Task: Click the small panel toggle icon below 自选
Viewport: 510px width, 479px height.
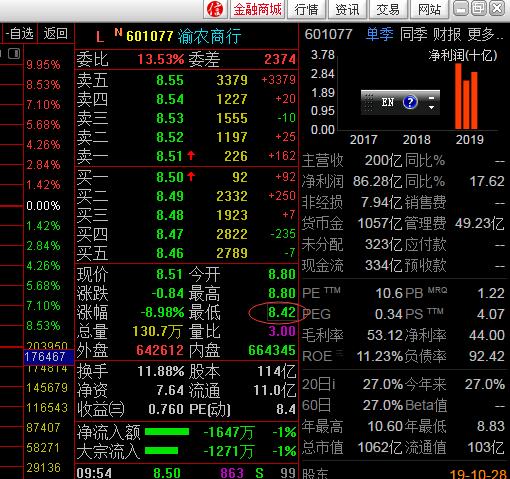Action: (14, 53)
